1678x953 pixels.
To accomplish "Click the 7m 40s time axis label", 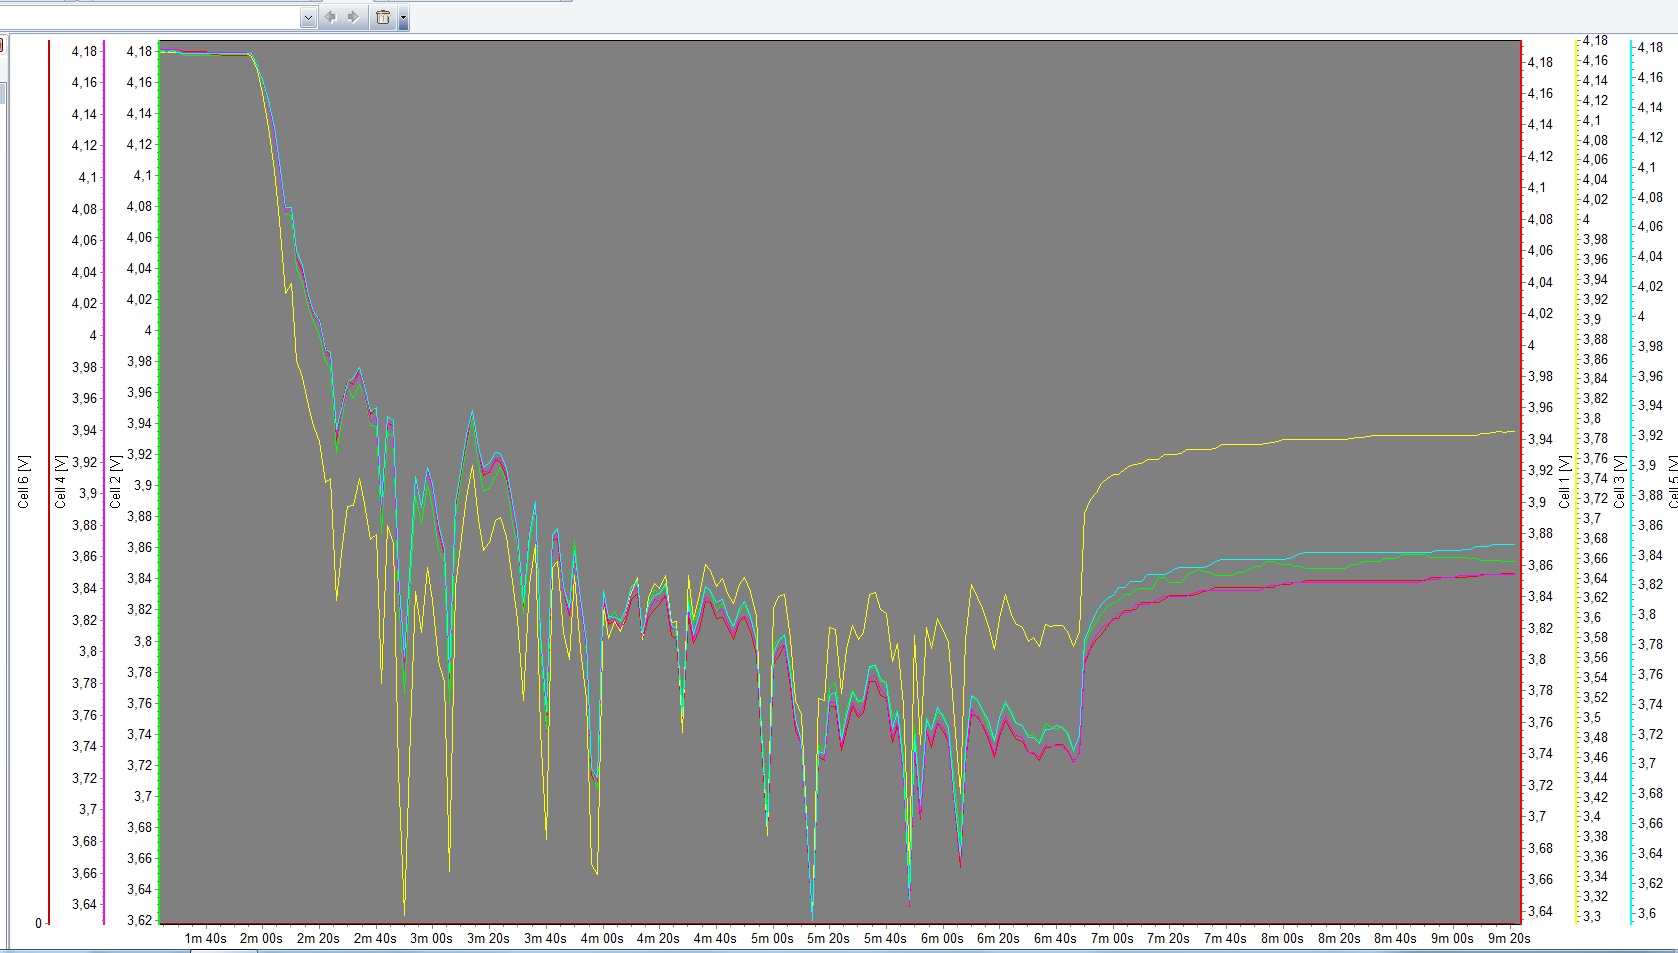I will [x=1225, y=938].
